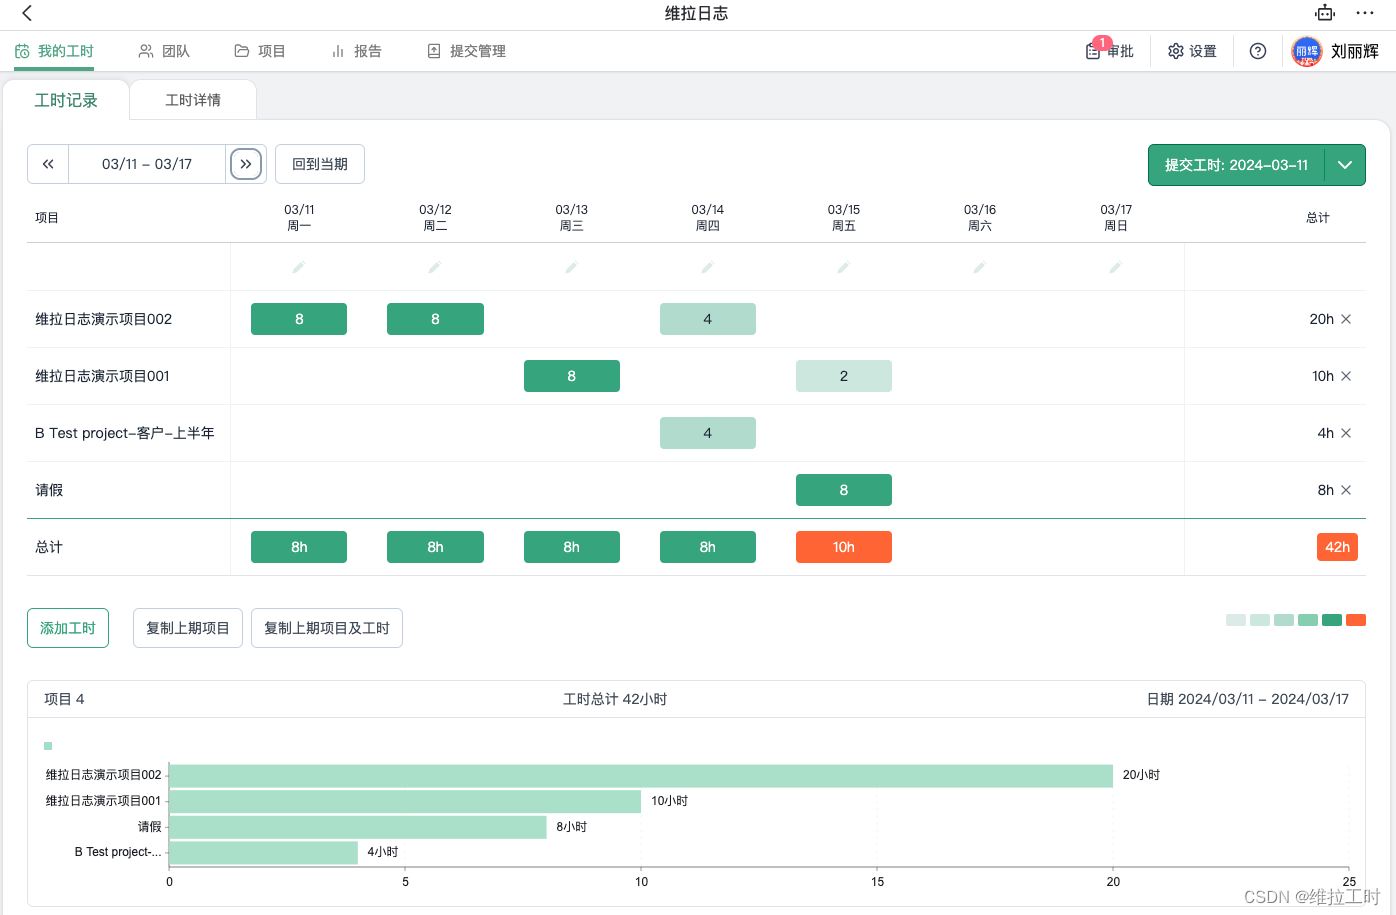Click 2-hour cell for project 001 on Friday
The height and width of the screenshot is (915, 1396).
tap(844, 376)
